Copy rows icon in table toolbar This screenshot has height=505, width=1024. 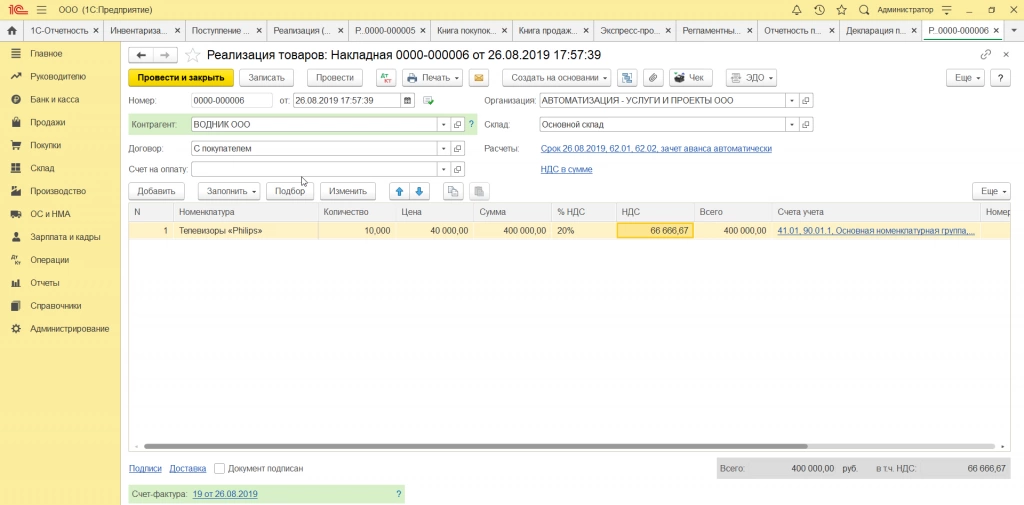[x=453, y=191]
